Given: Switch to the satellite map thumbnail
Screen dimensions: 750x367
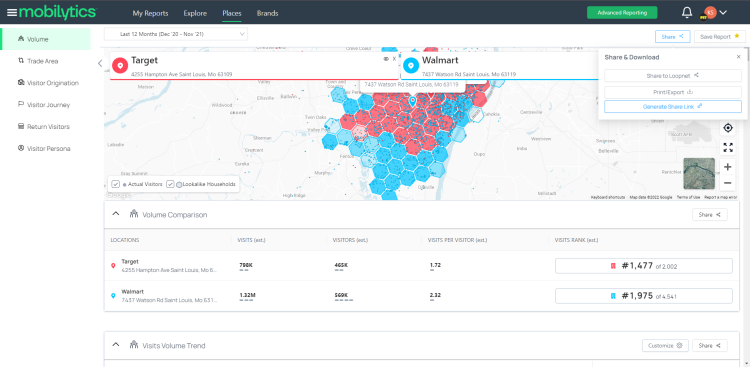Looking at the screenshot, I should 699,174.
